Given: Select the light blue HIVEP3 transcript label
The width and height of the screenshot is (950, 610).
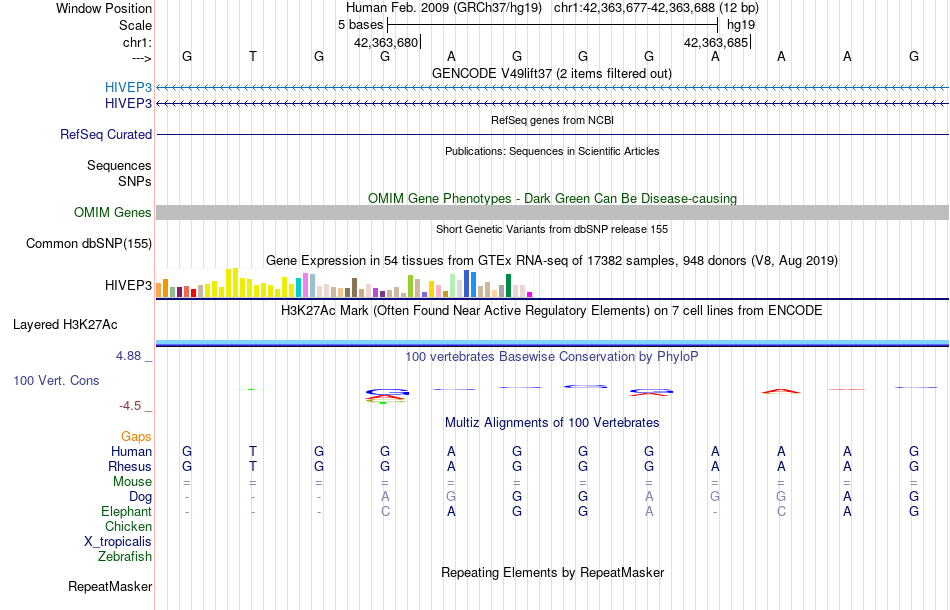Looking at the screenshot, I should pyautogui.click(x=128, y=87).
